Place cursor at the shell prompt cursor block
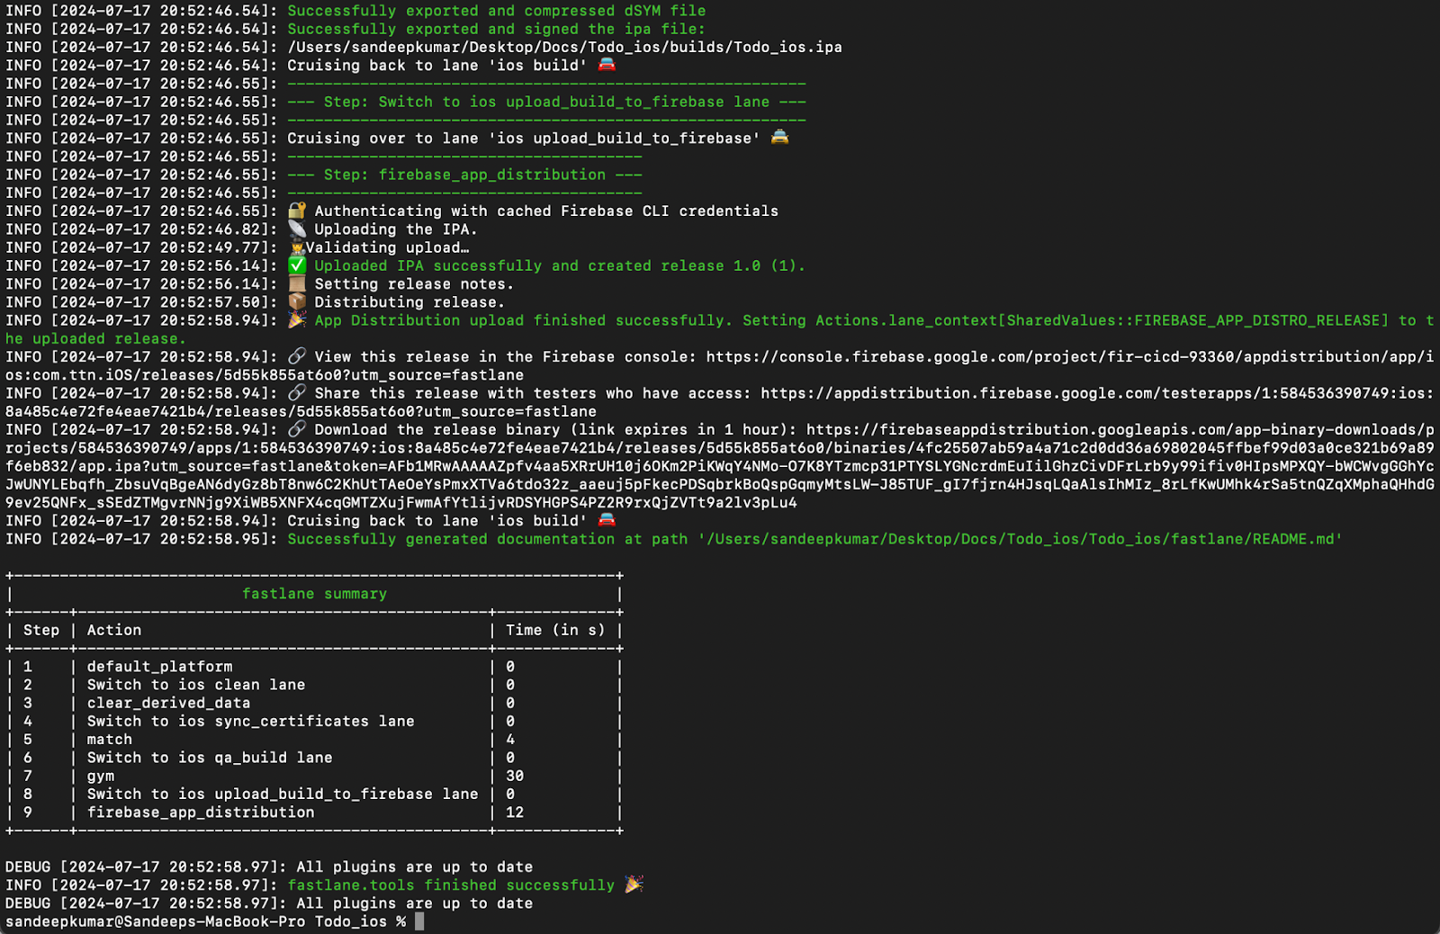 click(419, 921)
